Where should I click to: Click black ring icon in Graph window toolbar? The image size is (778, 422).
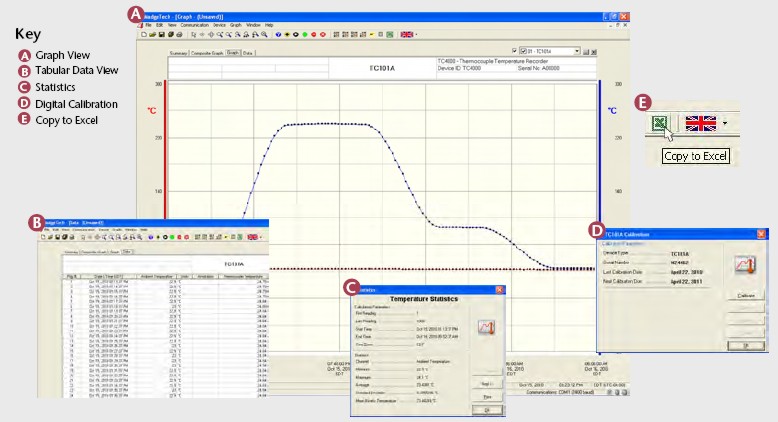296,35
